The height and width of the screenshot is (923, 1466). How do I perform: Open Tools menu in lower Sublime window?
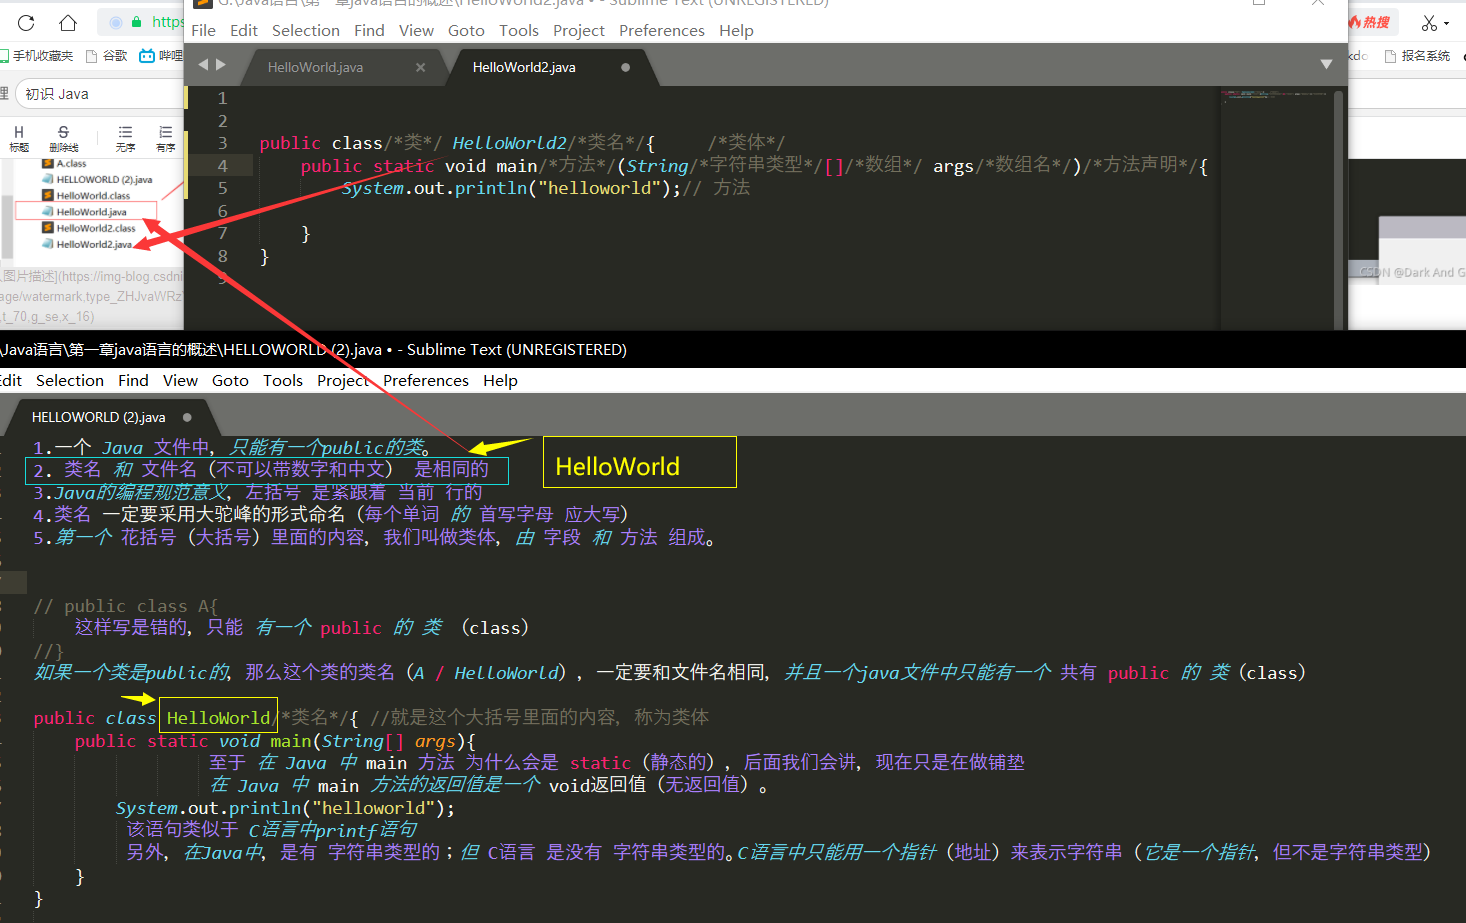point(283,381)
